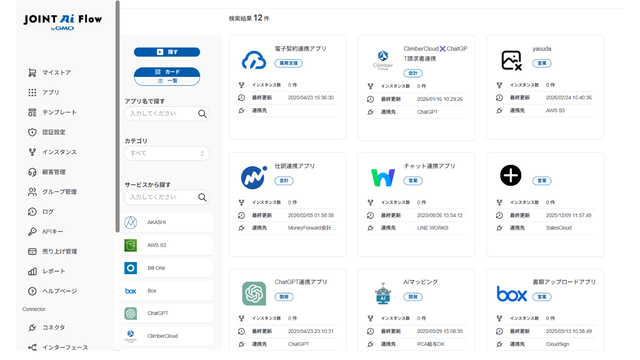This screenshot has height=360, width=640.
Task: Open インターフェース at the sidebar bottom
Action: (65, 347)
